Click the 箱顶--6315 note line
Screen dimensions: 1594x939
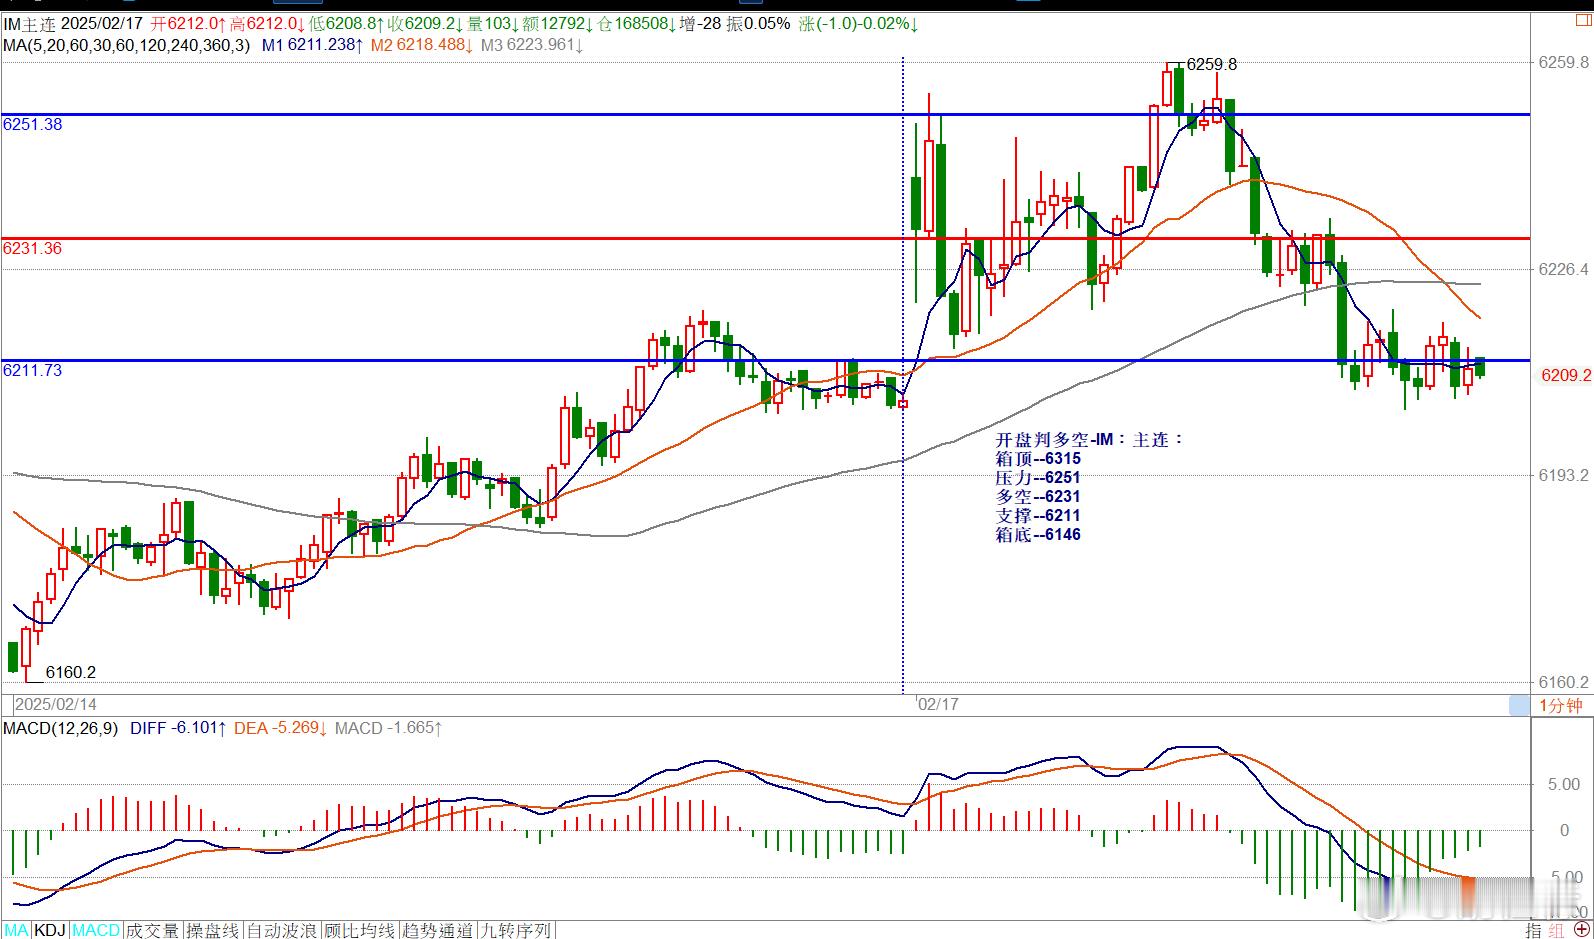click(x=1038, y=459)
